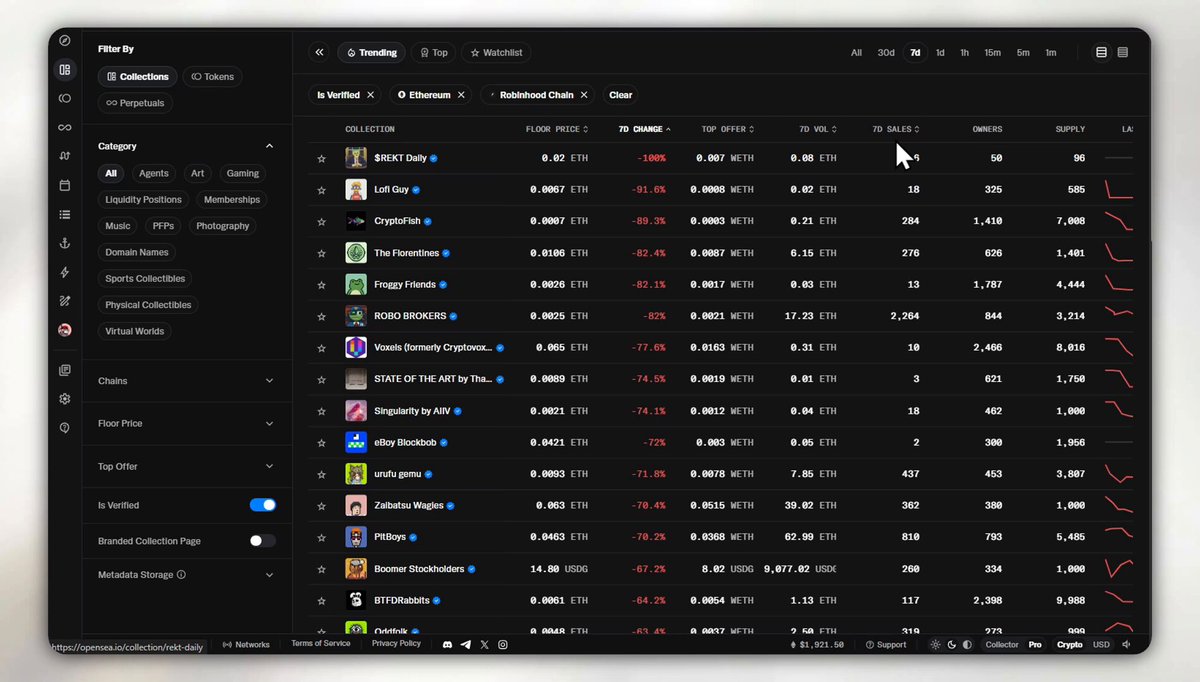Switch to compact table view icon

click(x=1123, y=52)
